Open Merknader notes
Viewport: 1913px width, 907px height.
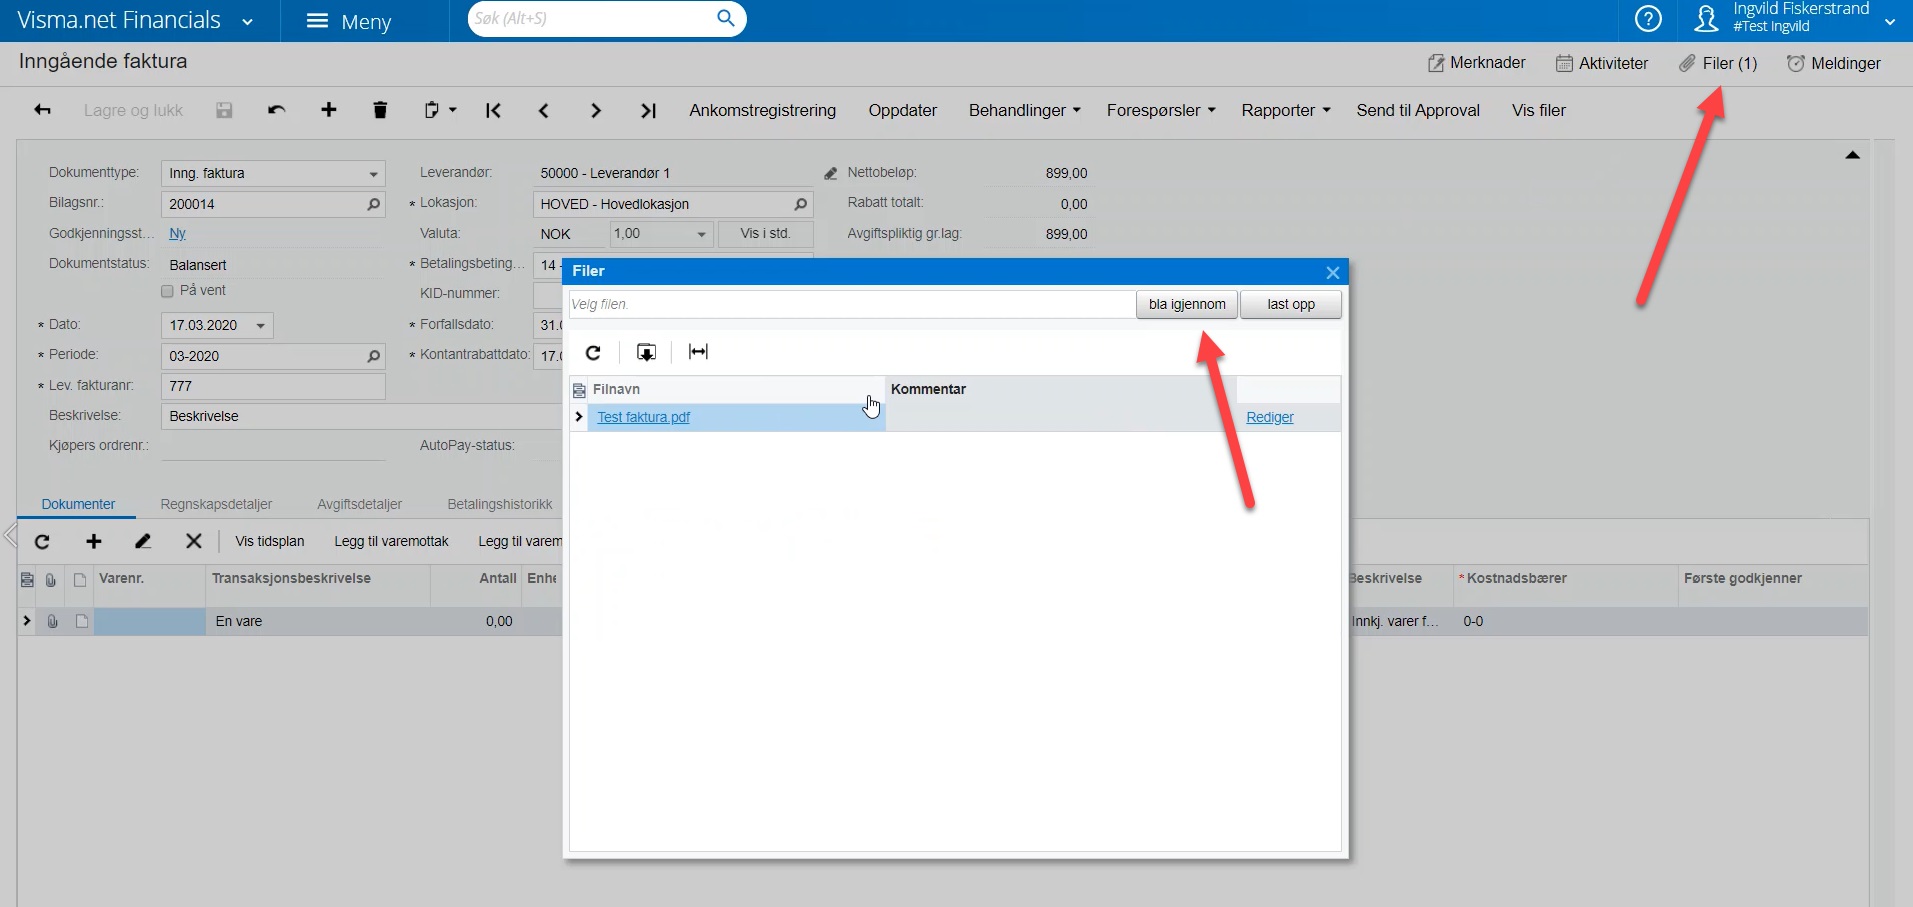(1476, 63)
